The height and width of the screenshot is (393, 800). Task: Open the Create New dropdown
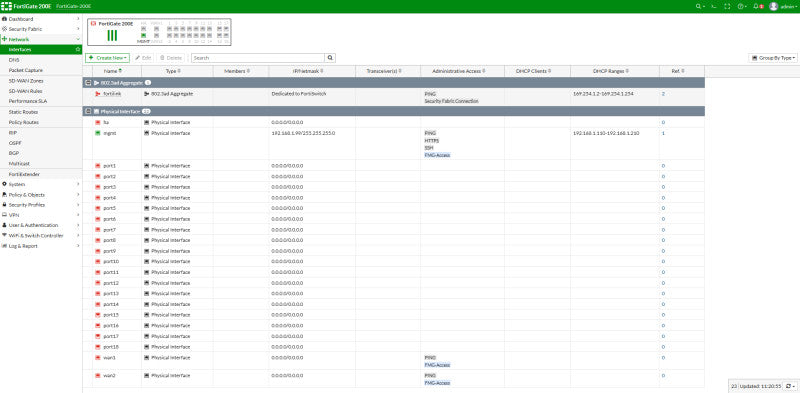(x=107, y=58)
